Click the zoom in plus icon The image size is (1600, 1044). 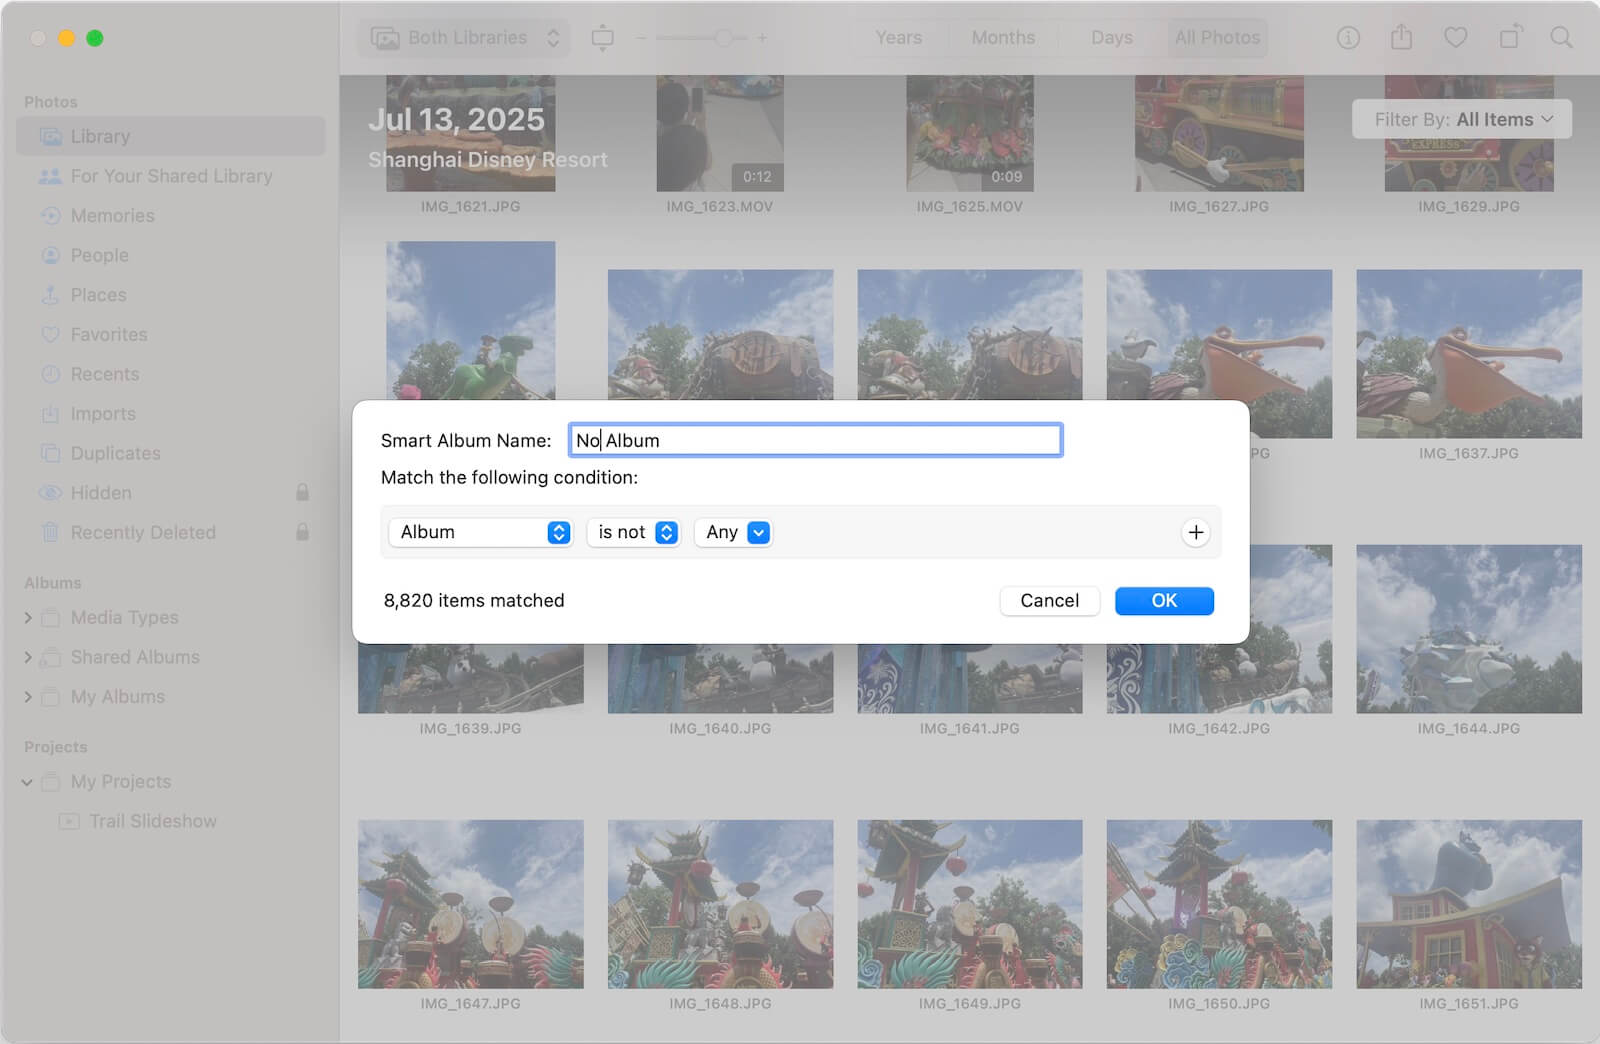762,38
